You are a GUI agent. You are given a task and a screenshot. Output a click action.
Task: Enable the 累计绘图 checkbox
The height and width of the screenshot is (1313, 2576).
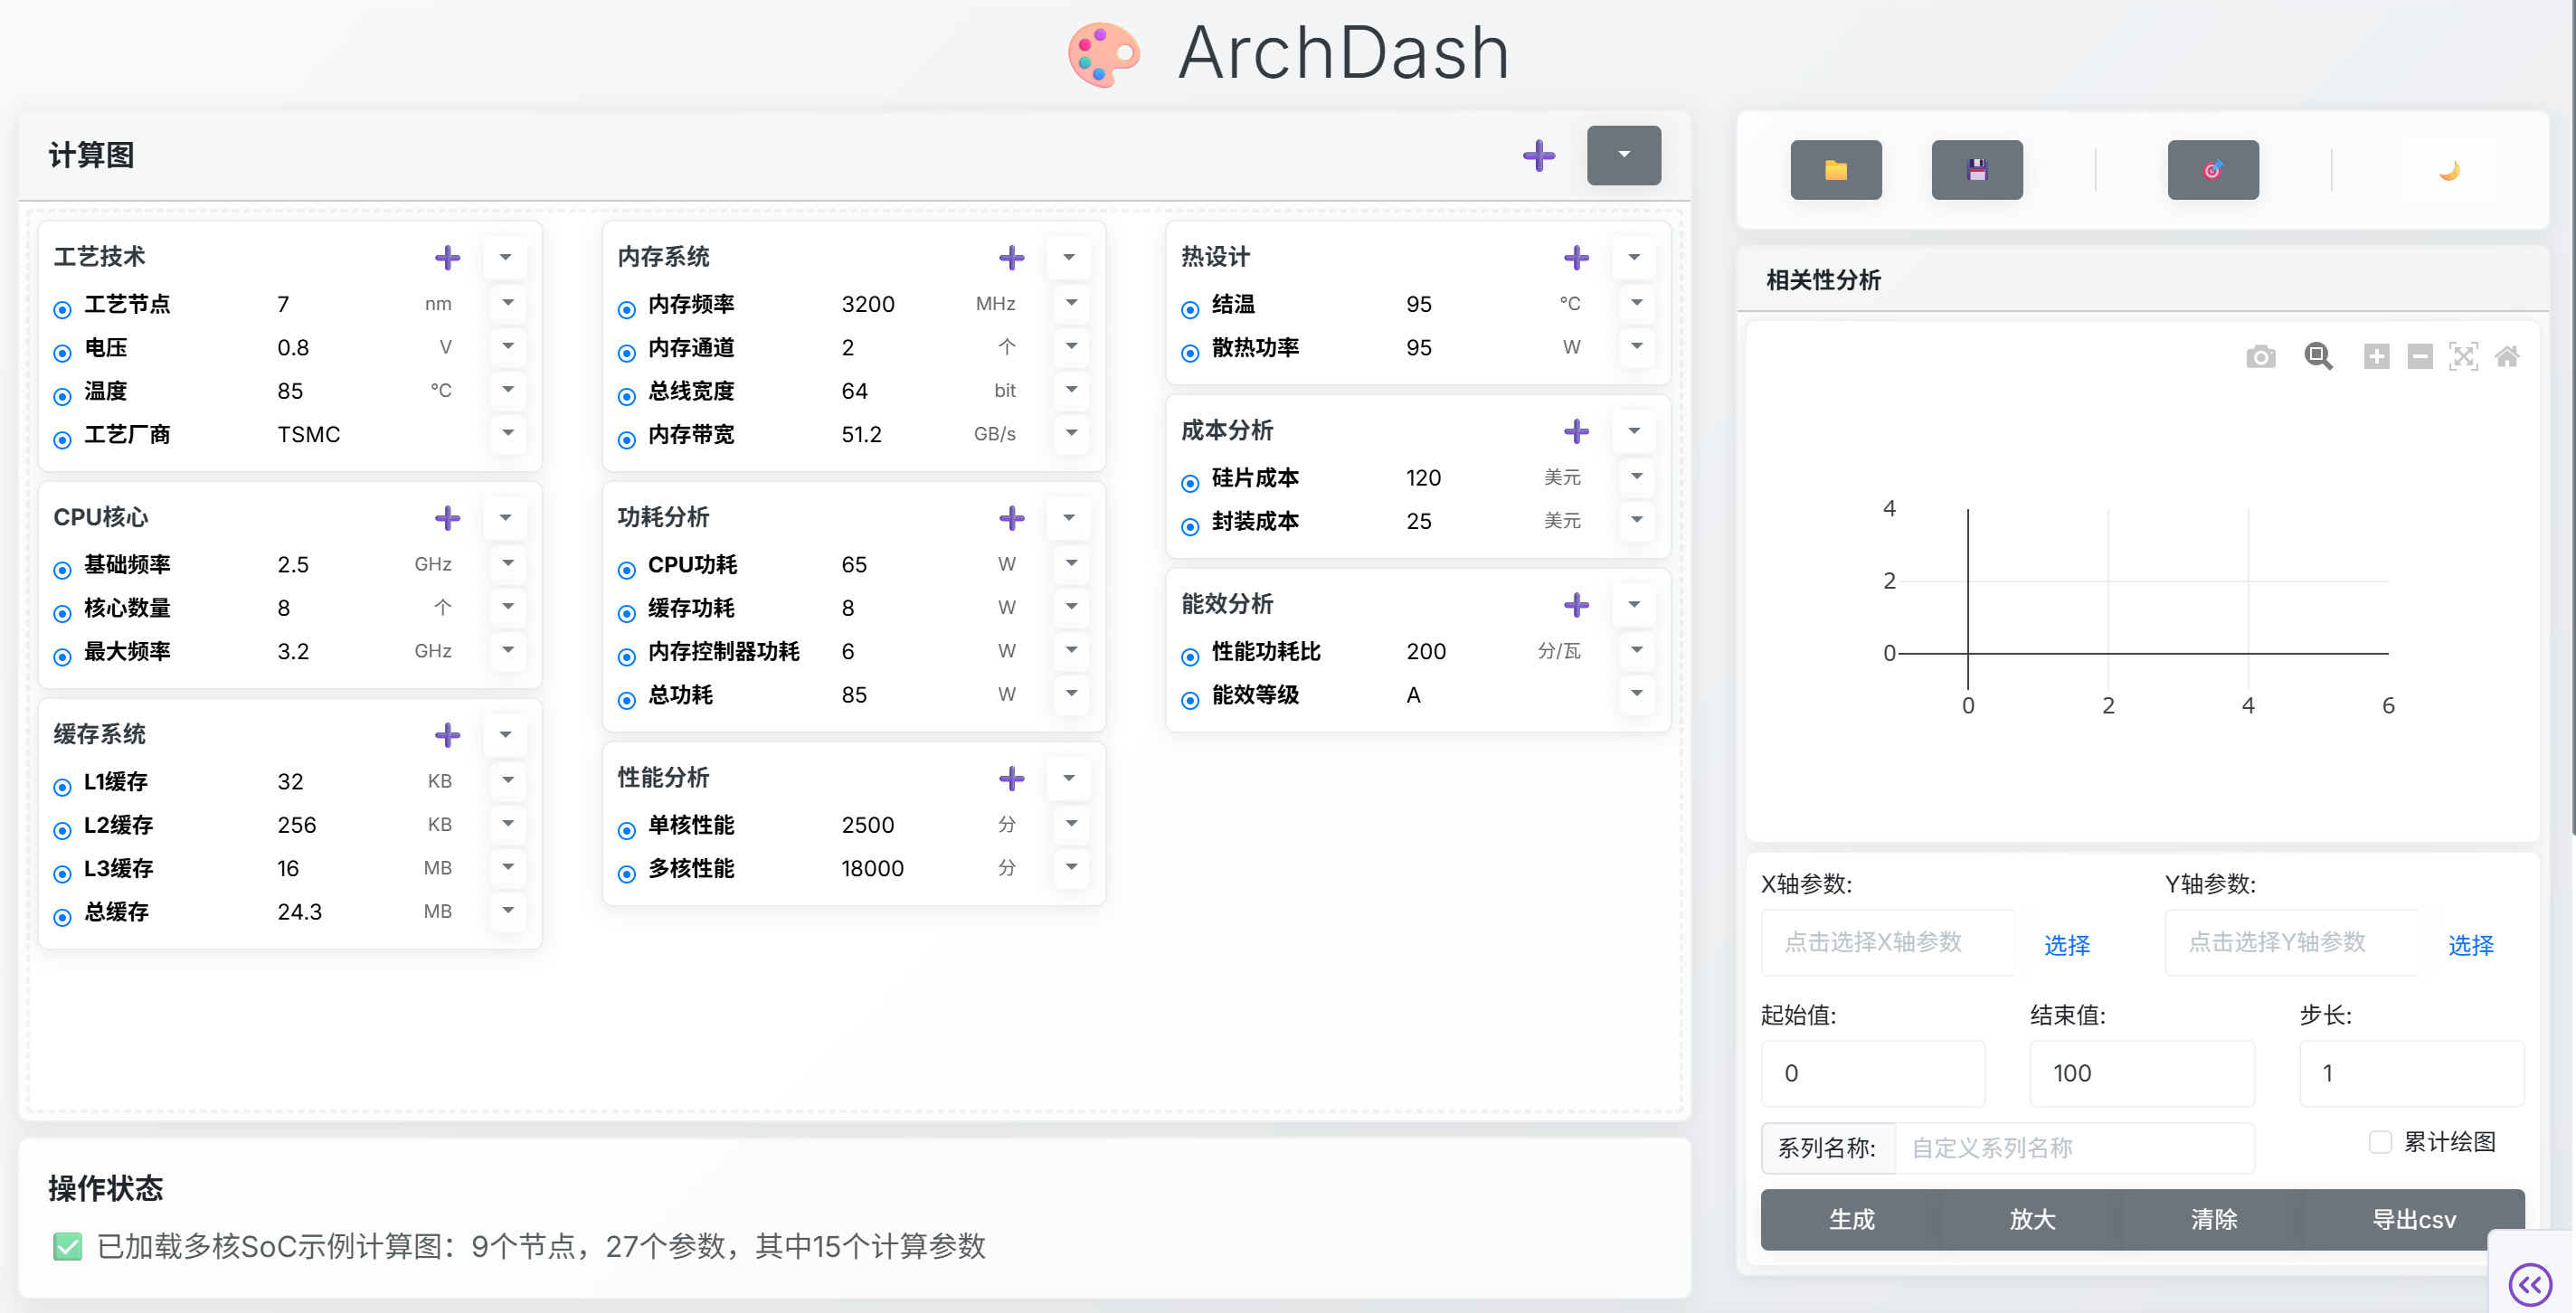click(2380, 1142)
